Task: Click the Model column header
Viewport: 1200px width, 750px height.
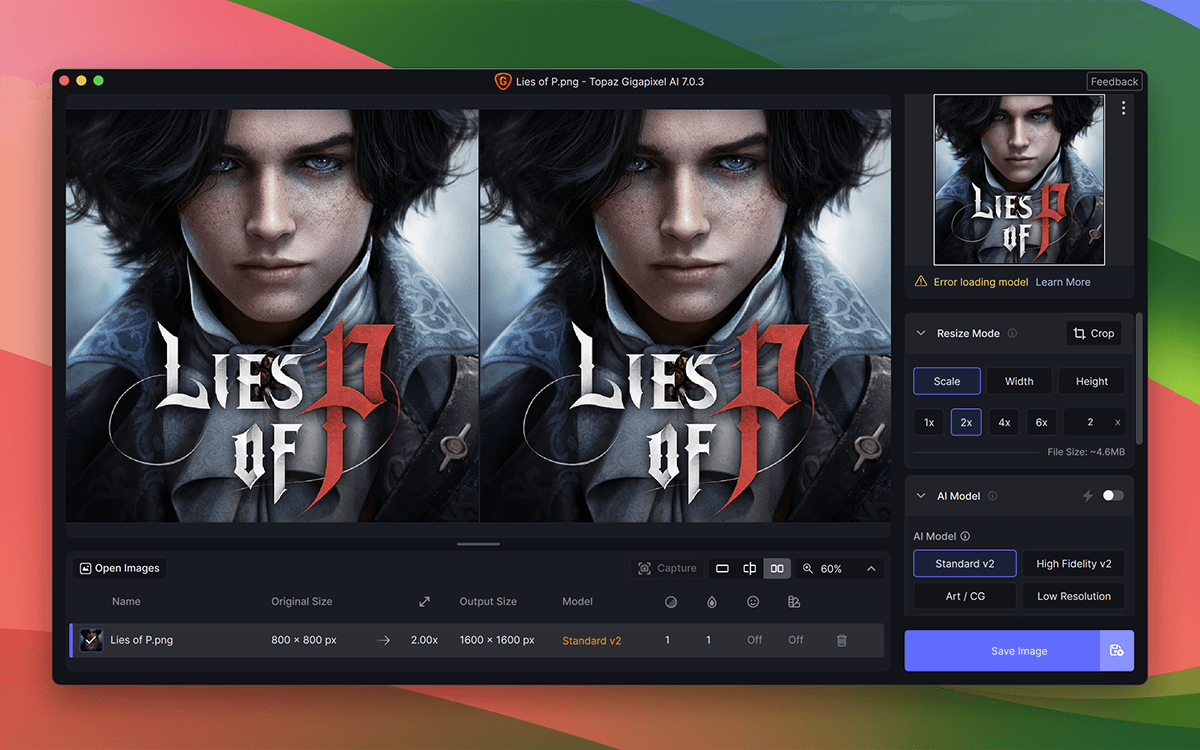Action: coord(578,602)
